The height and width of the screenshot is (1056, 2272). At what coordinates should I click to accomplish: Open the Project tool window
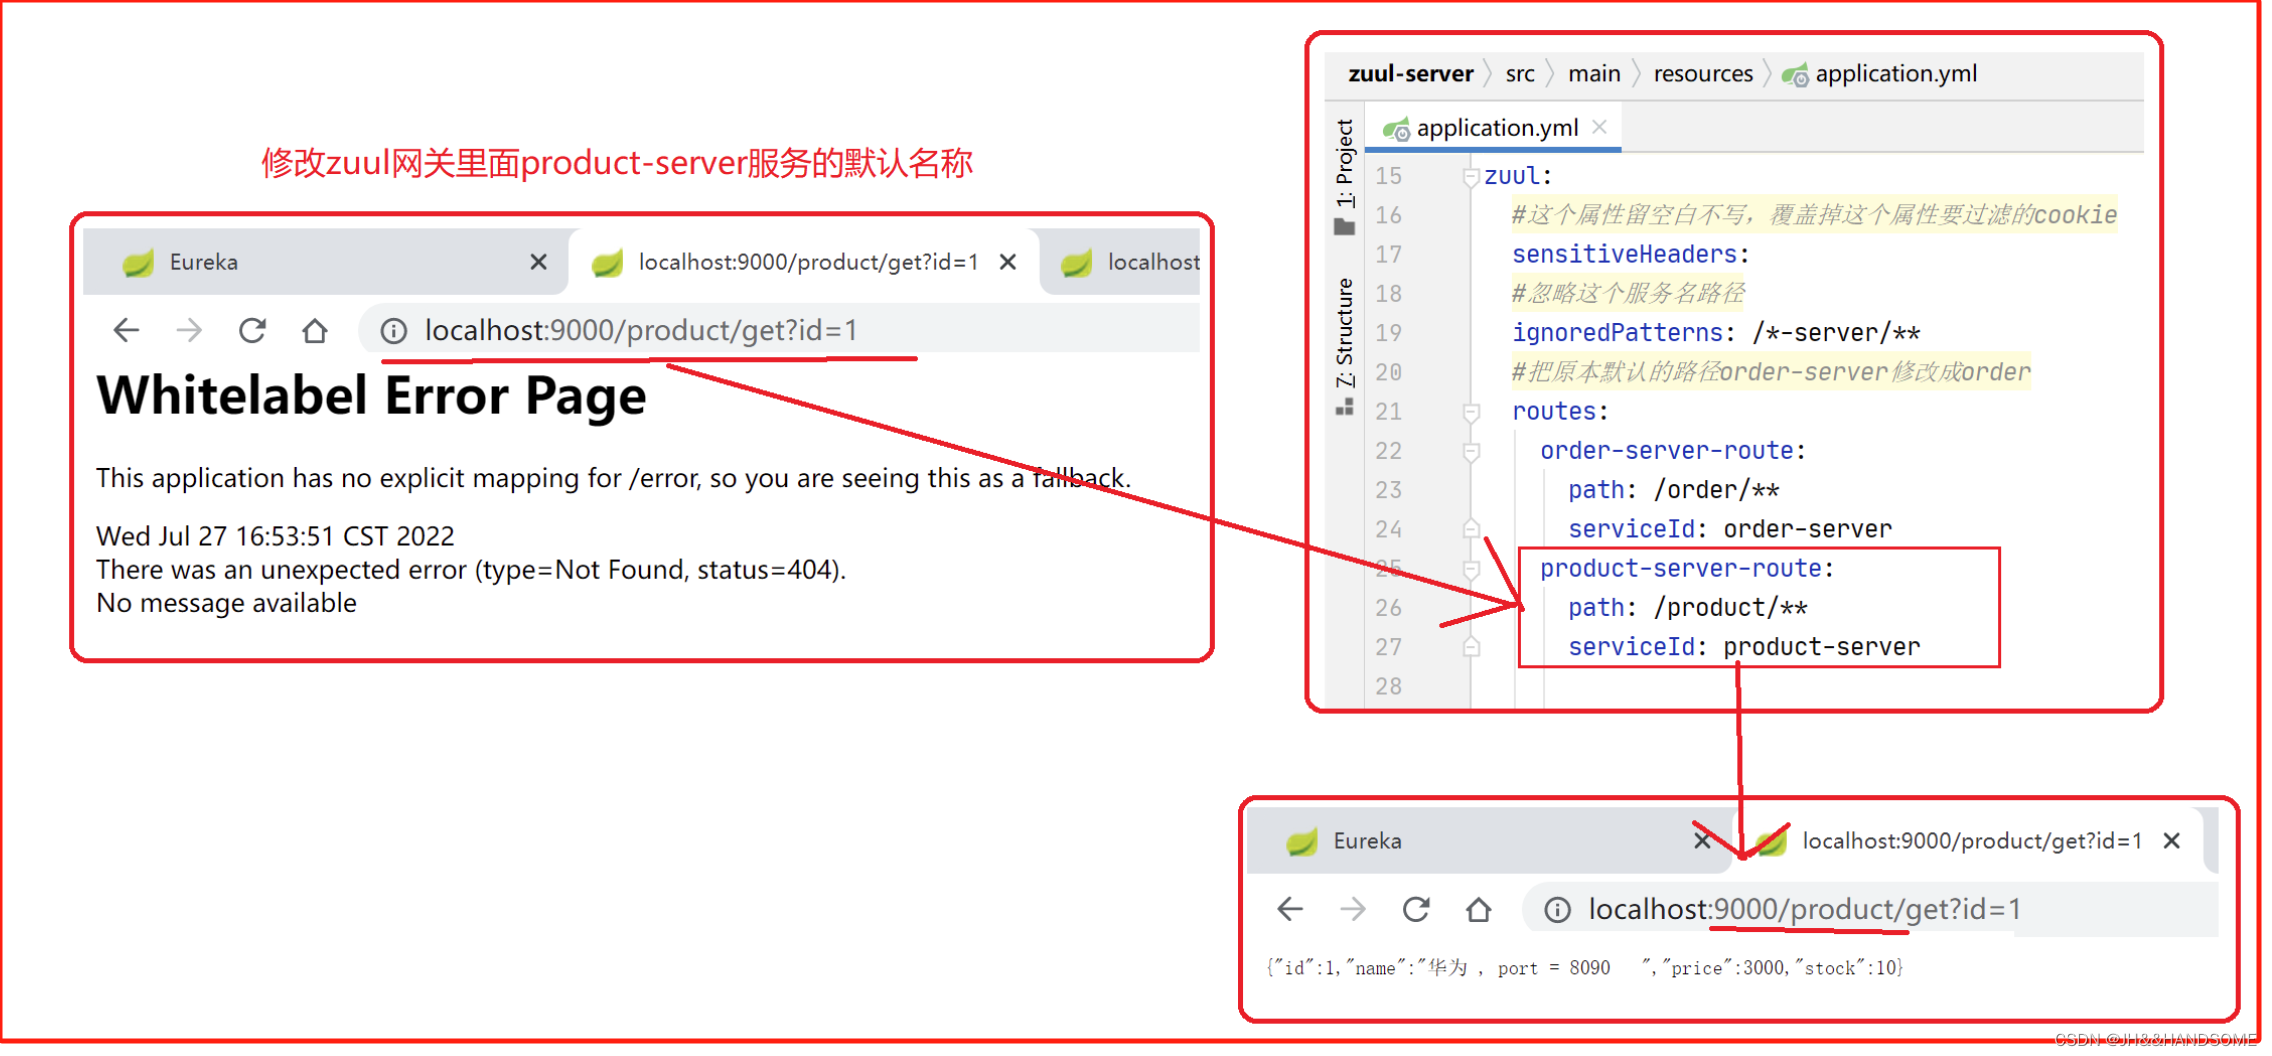[x=1345, y=177]
